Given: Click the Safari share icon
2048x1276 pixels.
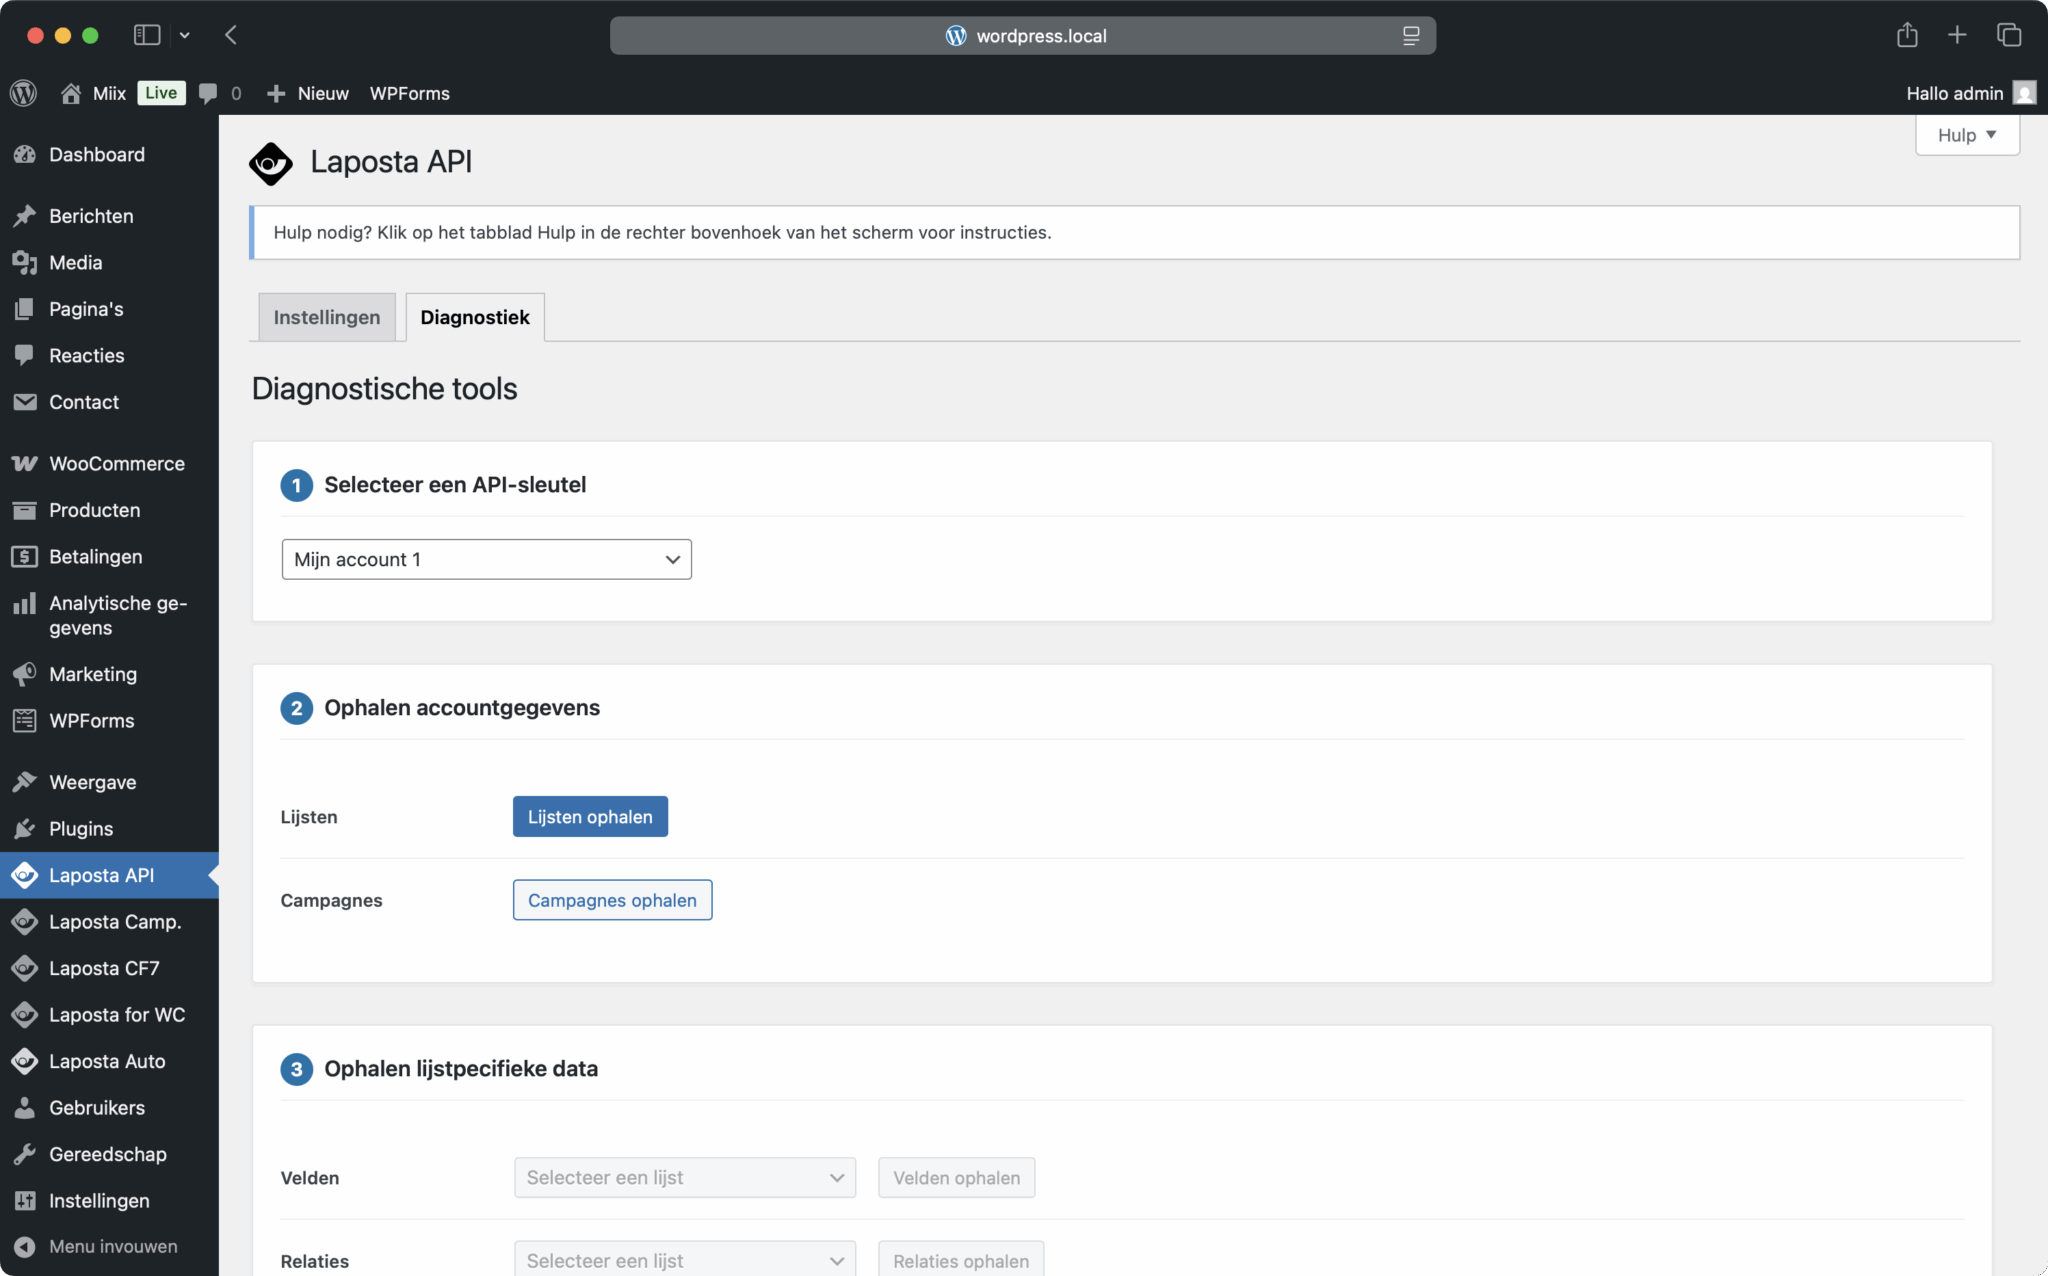Looking at the screenshot, I should (1907, 35).
